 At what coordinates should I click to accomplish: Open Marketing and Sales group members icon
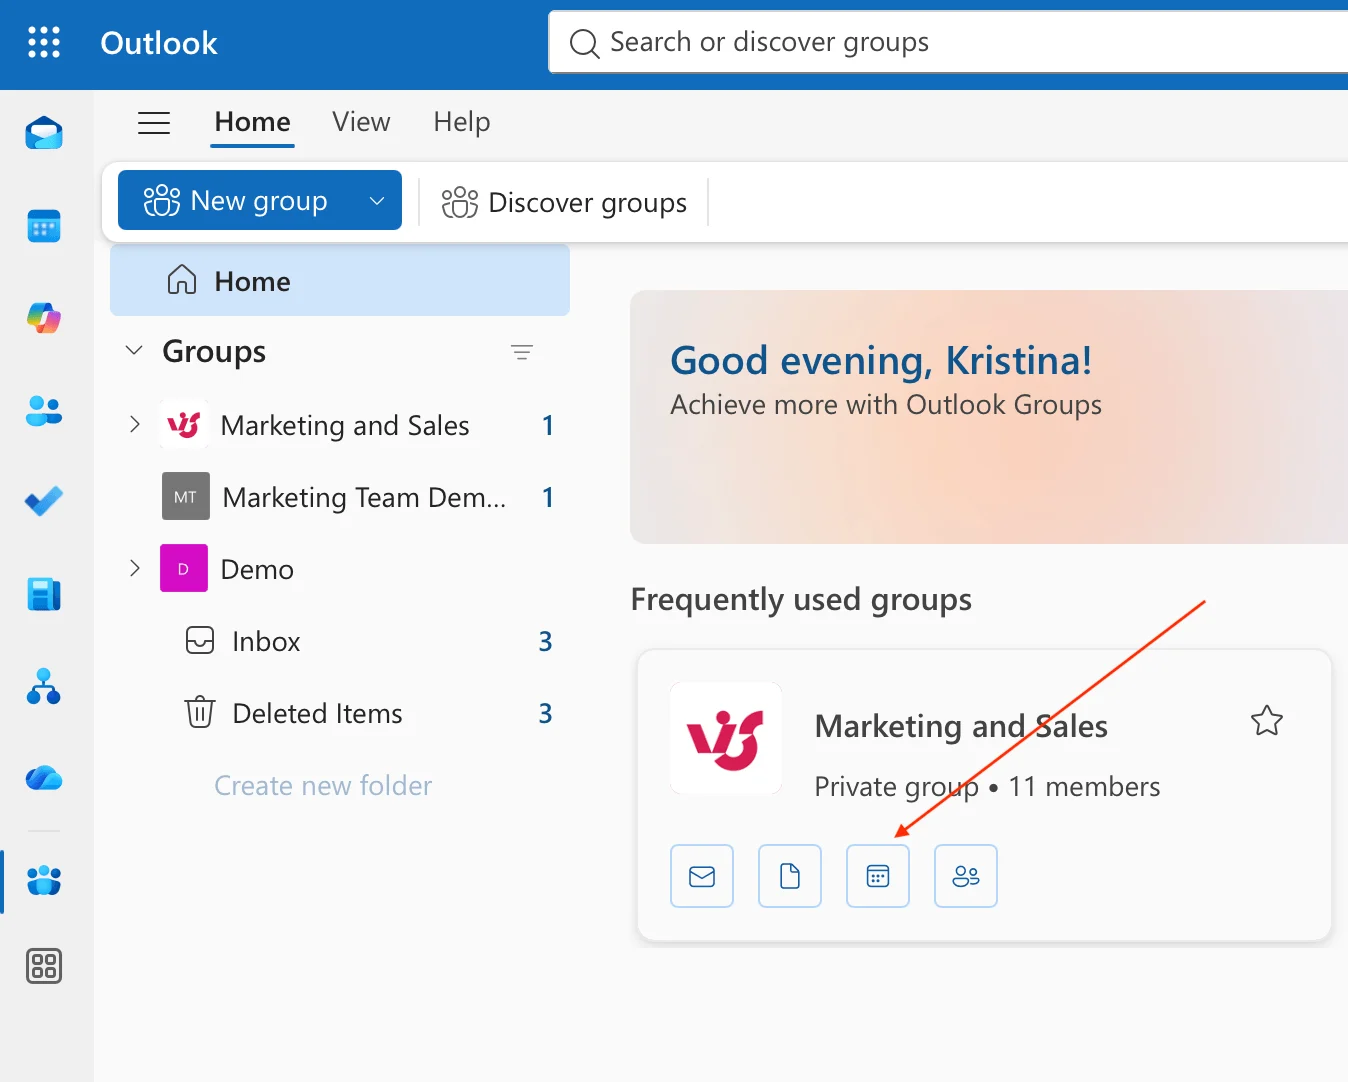pos(966,876)
